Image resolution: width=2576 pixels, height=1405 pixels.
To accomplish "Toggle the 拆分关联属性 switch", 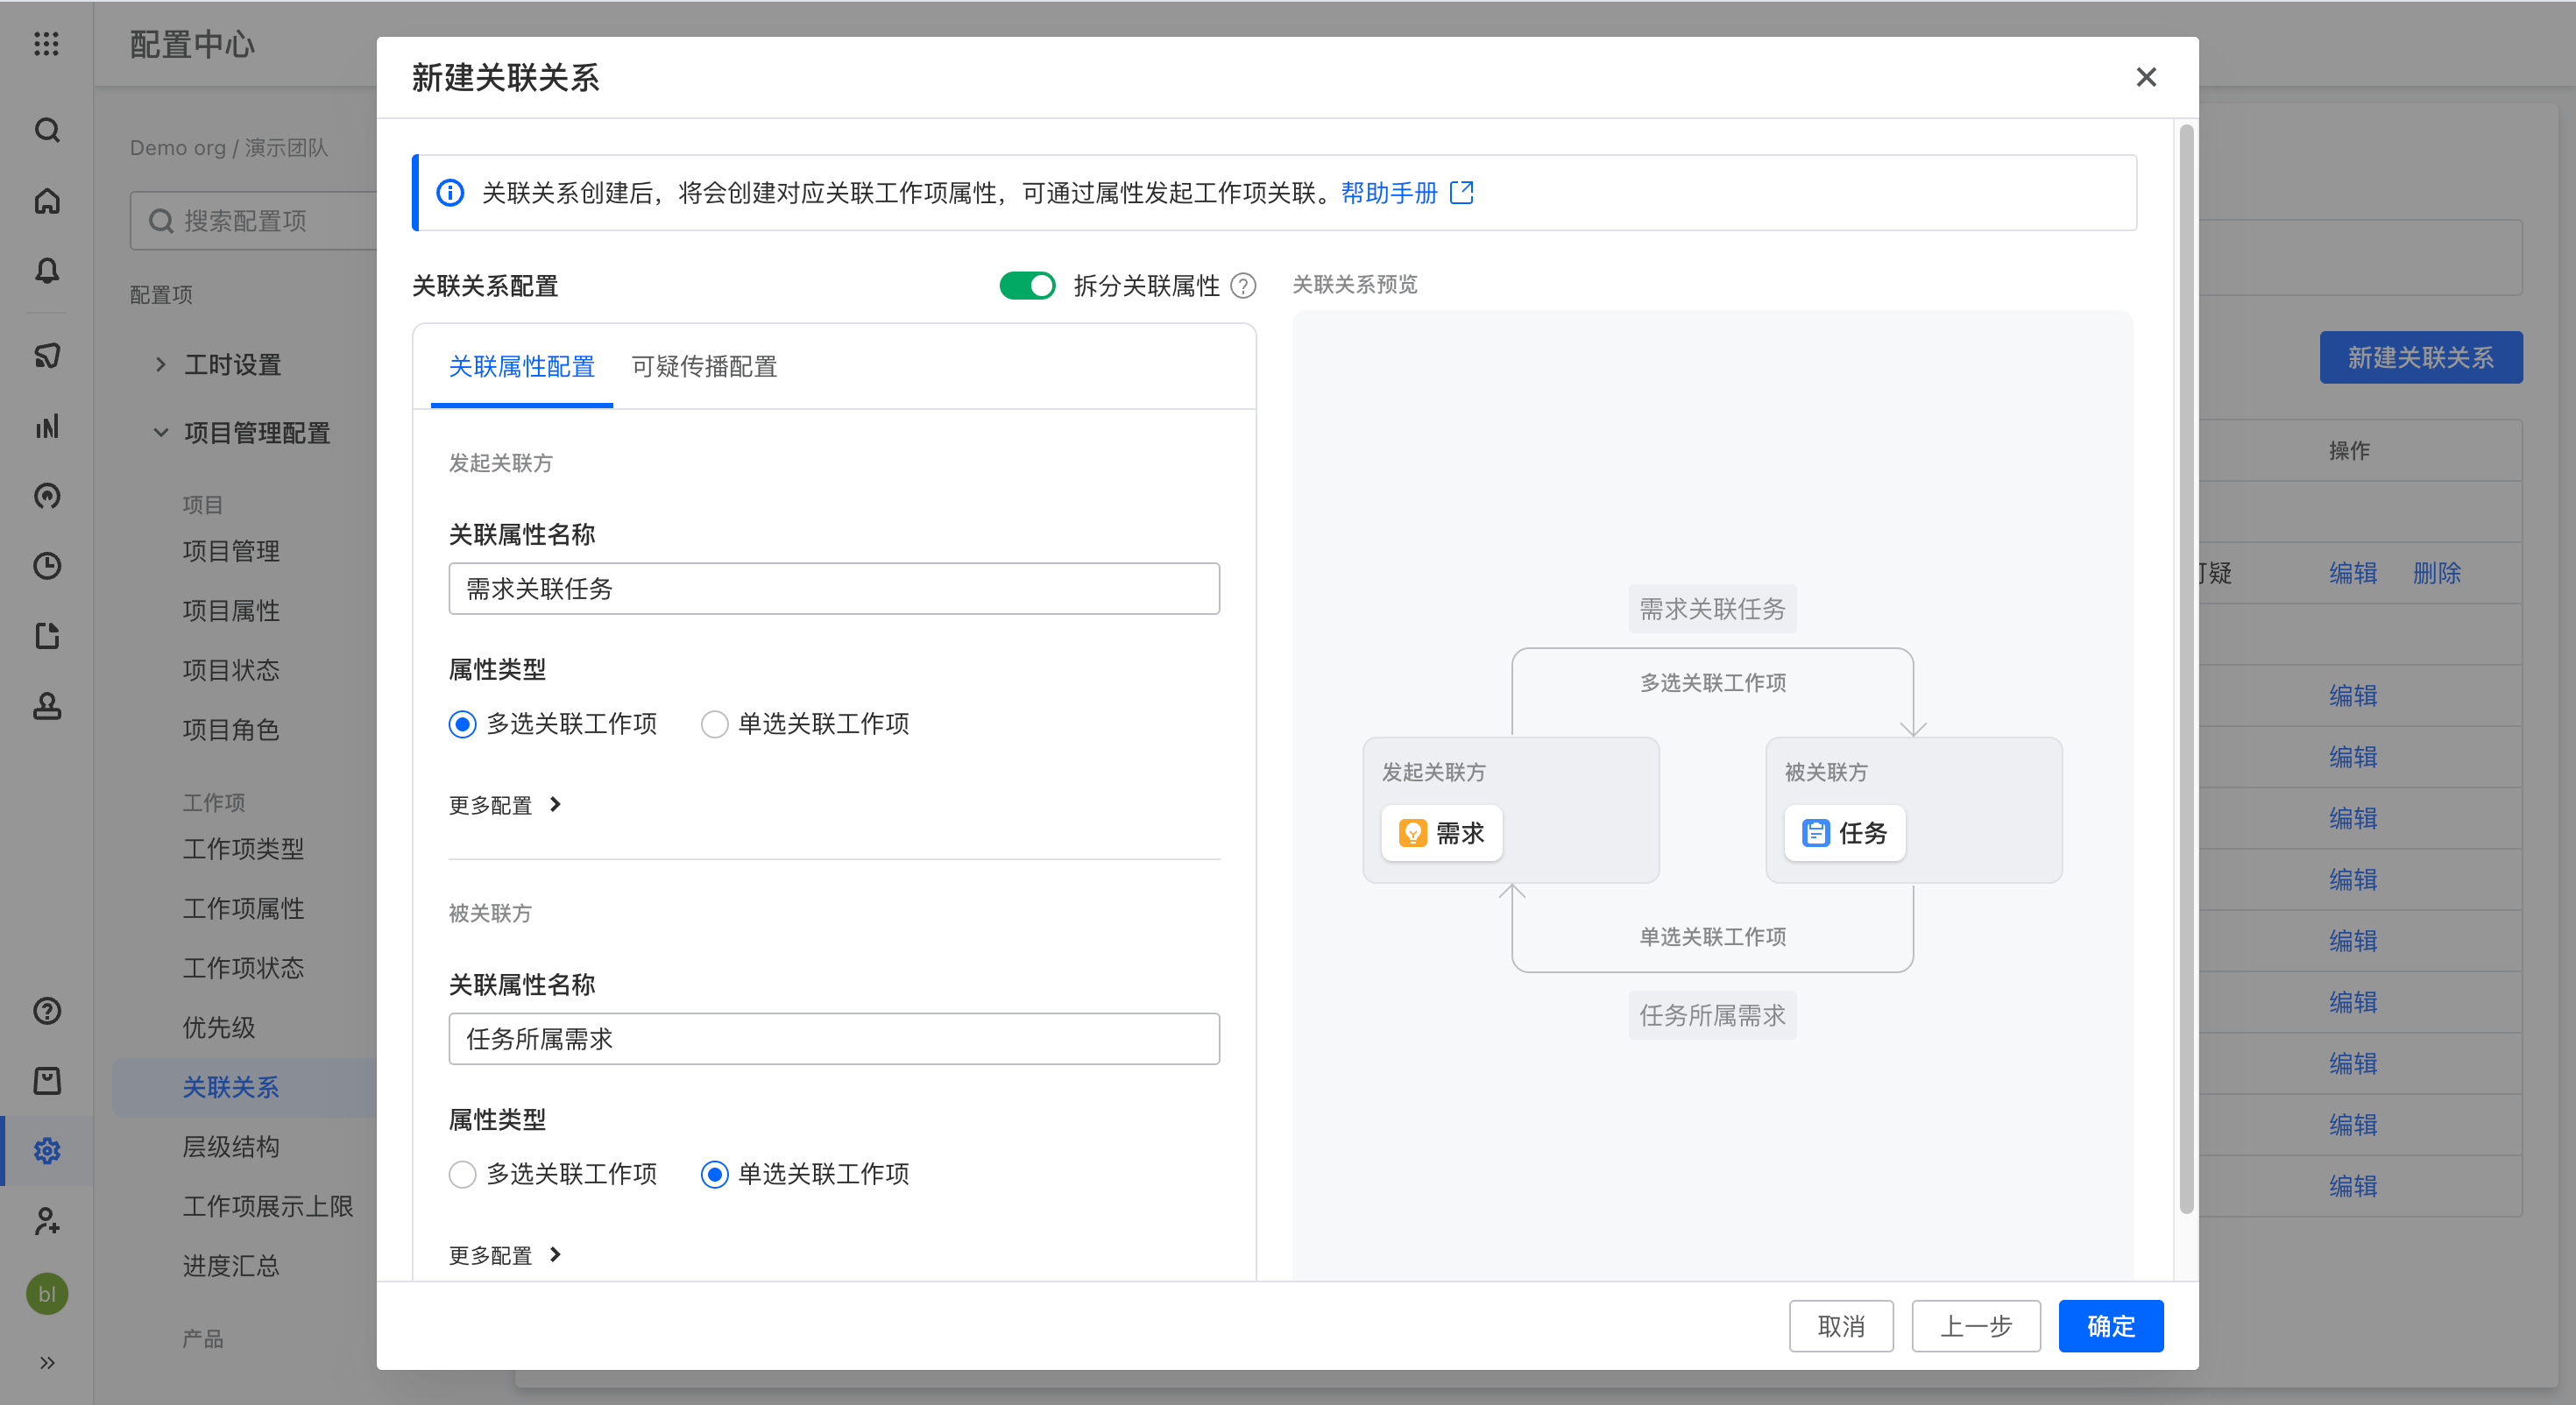I will [x=1027, y=286].
